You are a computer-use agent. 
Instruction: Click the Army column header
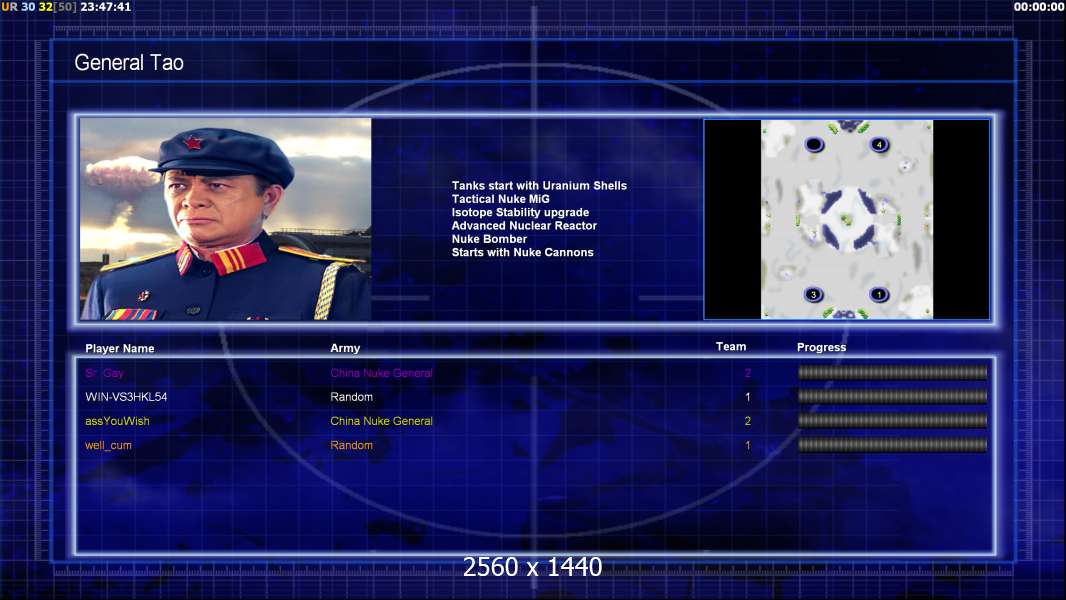click(x=345, y=348)
